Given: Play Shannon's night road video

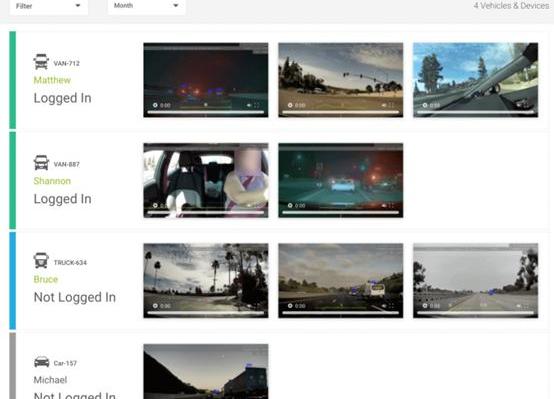Looking at the screenshot, I should point(290,205).
